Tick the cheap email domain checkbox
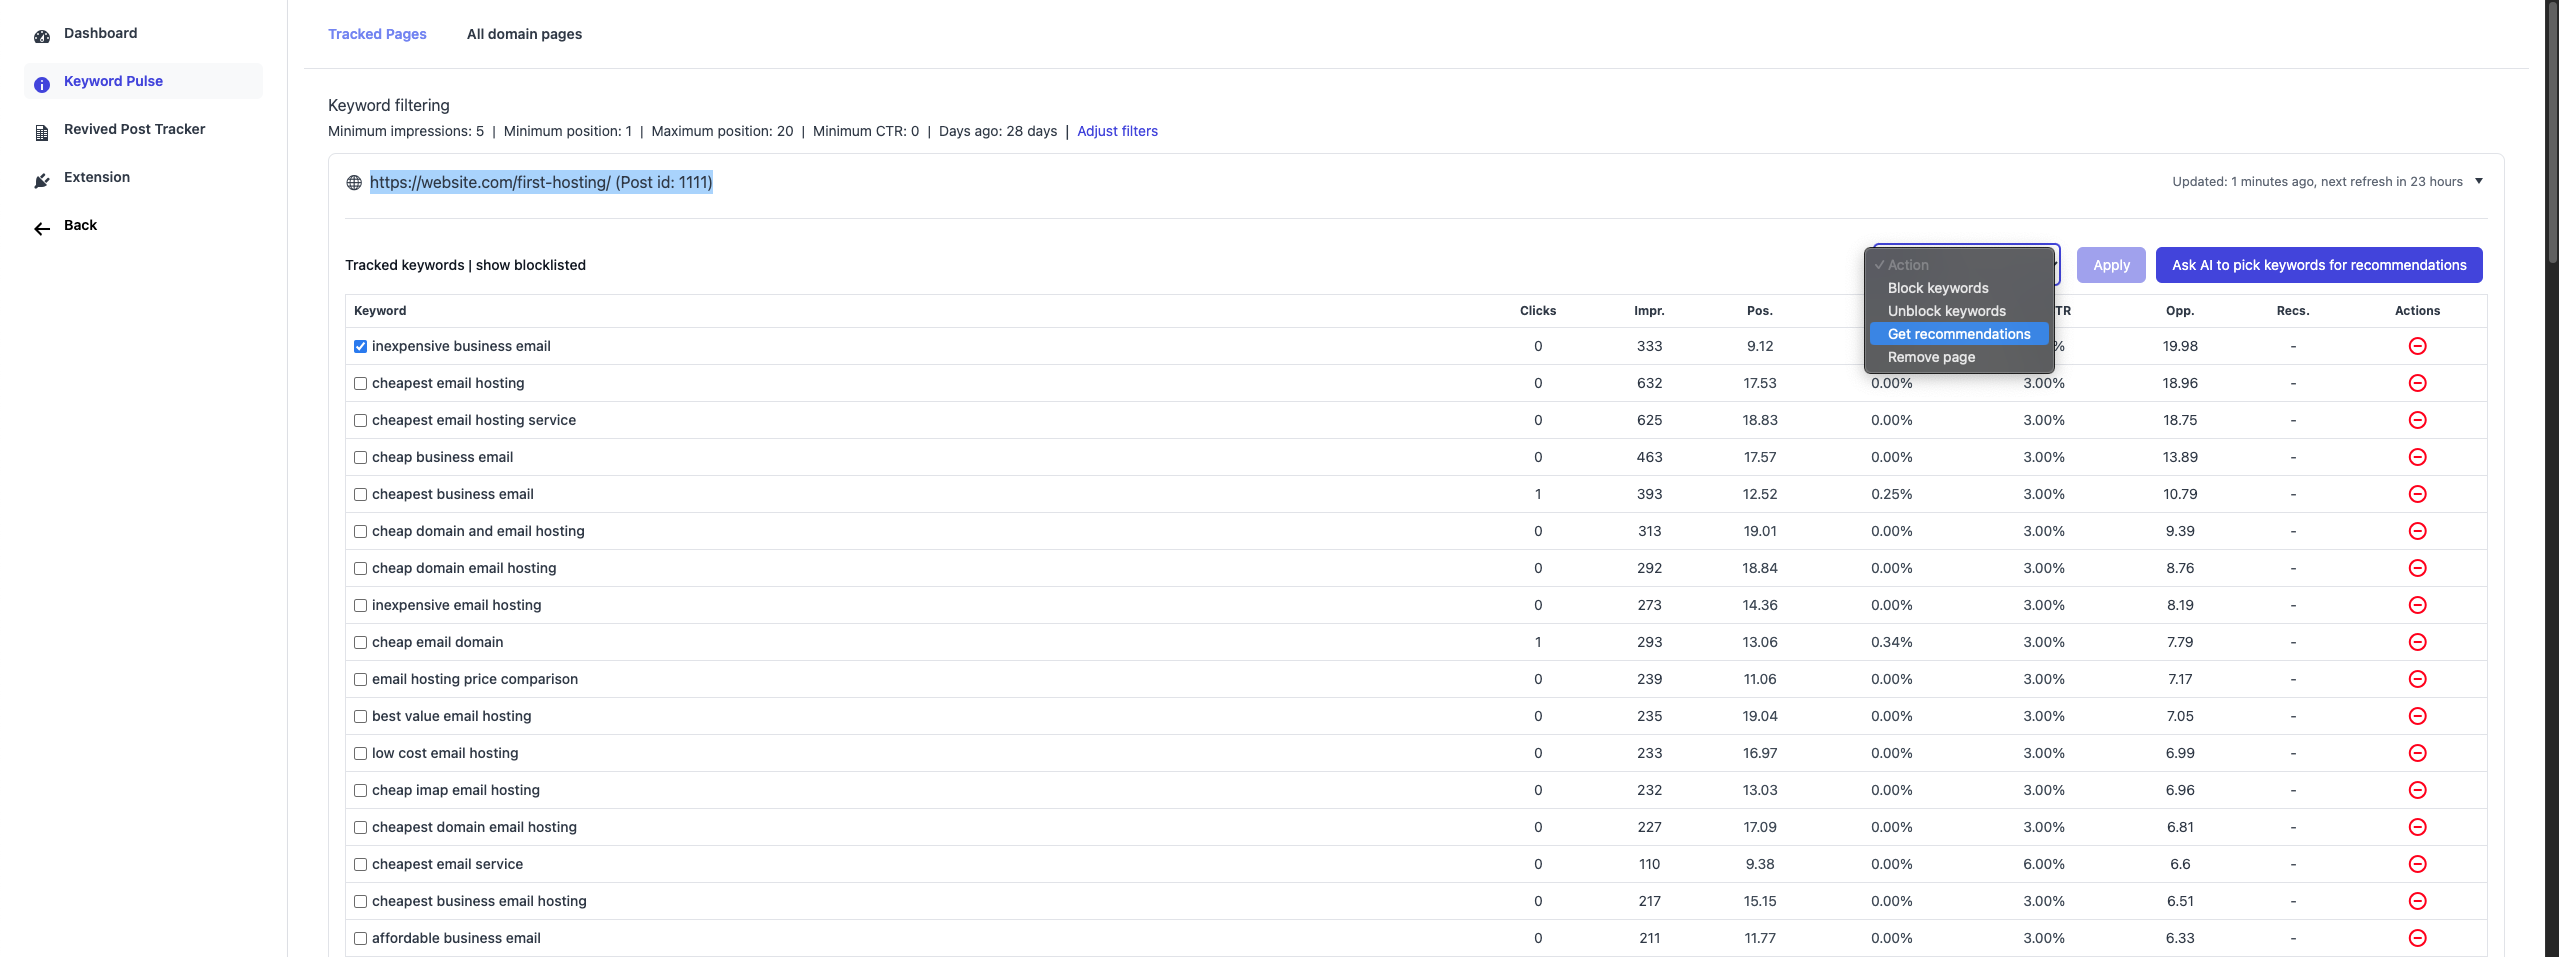The height and width of the screenshot is (957, 2559). 361,643
